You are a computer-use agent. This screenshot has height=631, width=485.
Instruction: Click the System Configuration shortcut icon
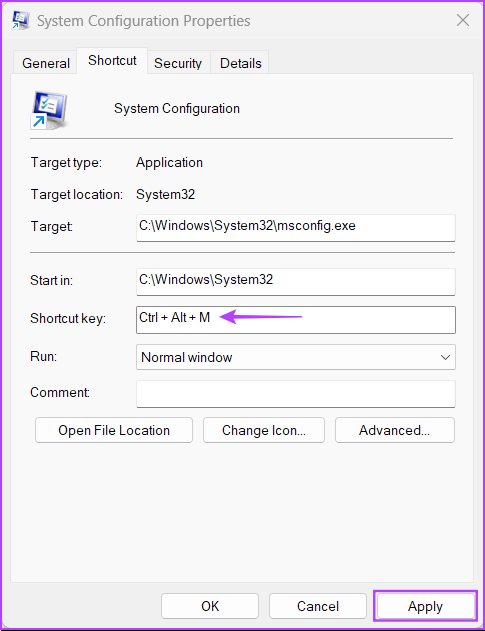click(x=49, y=110)
